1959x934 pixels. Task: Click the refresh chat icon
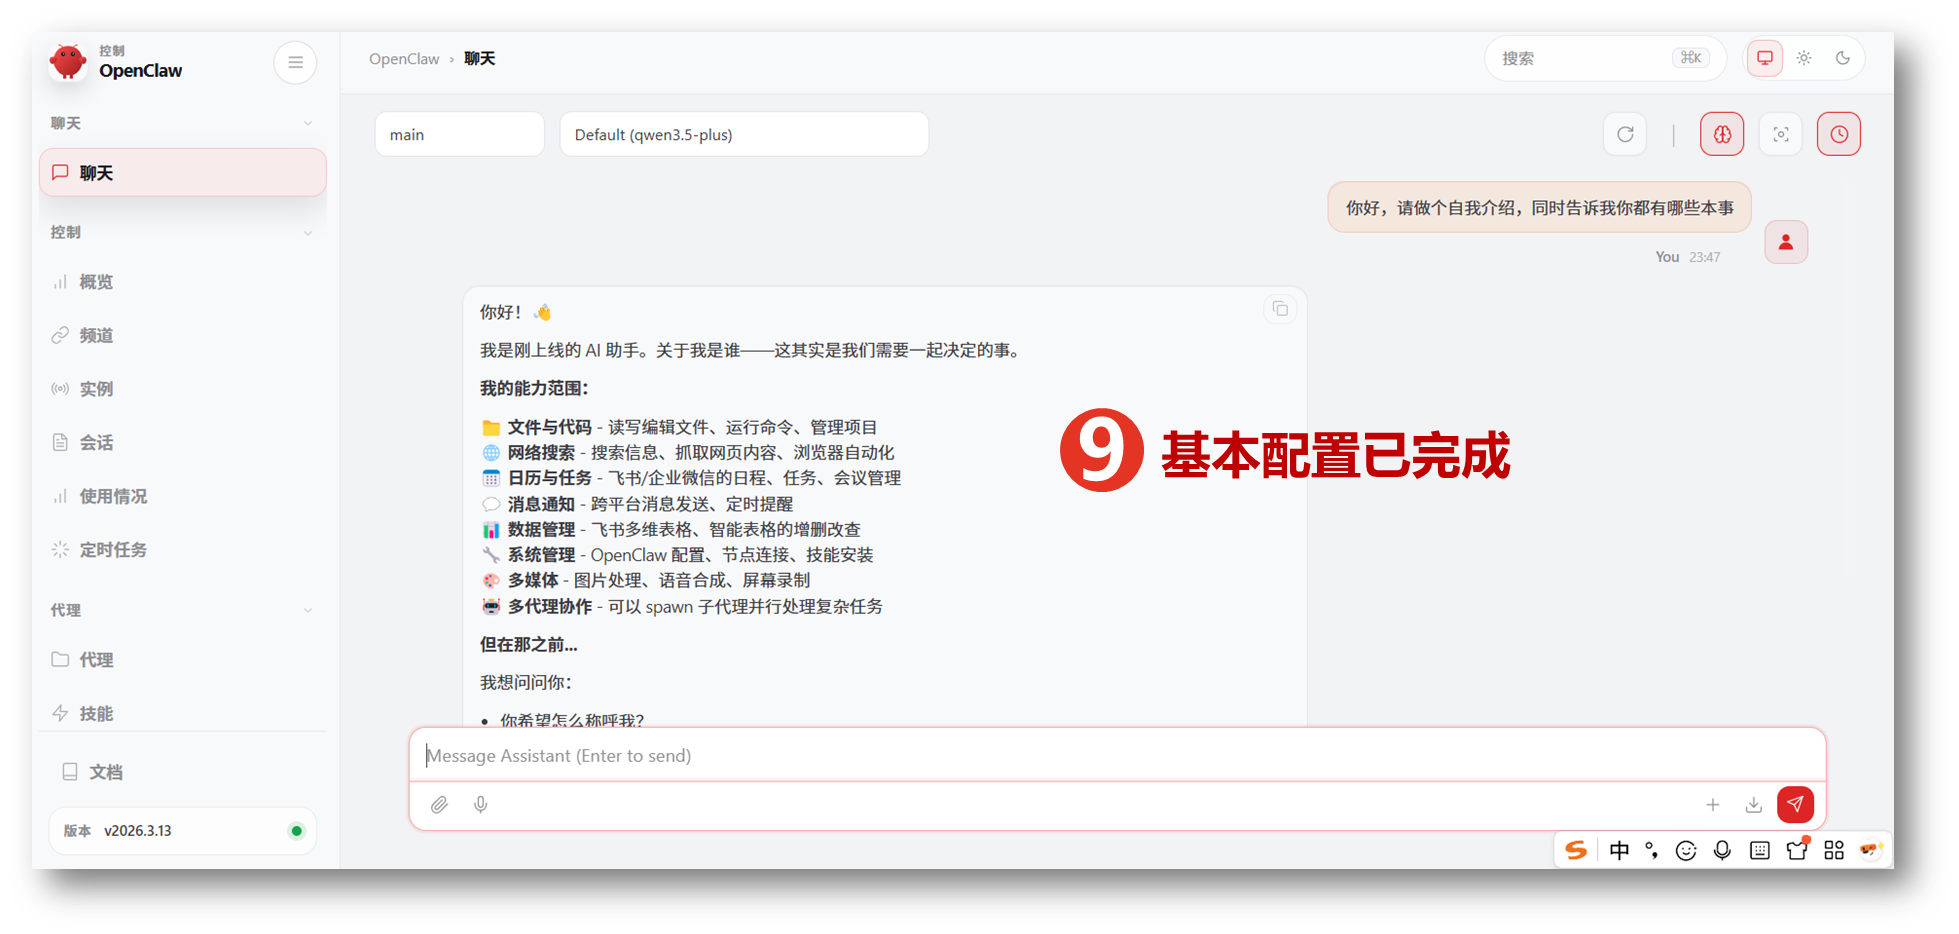1625,134
